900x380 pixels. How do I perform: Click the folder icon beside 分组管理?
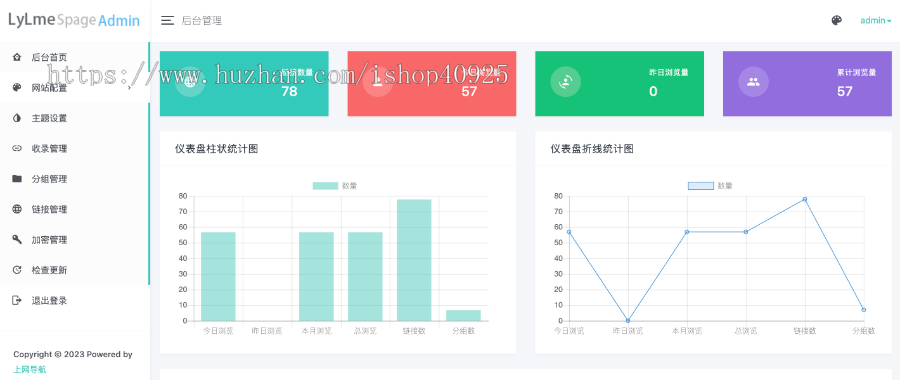coord(17,179)
